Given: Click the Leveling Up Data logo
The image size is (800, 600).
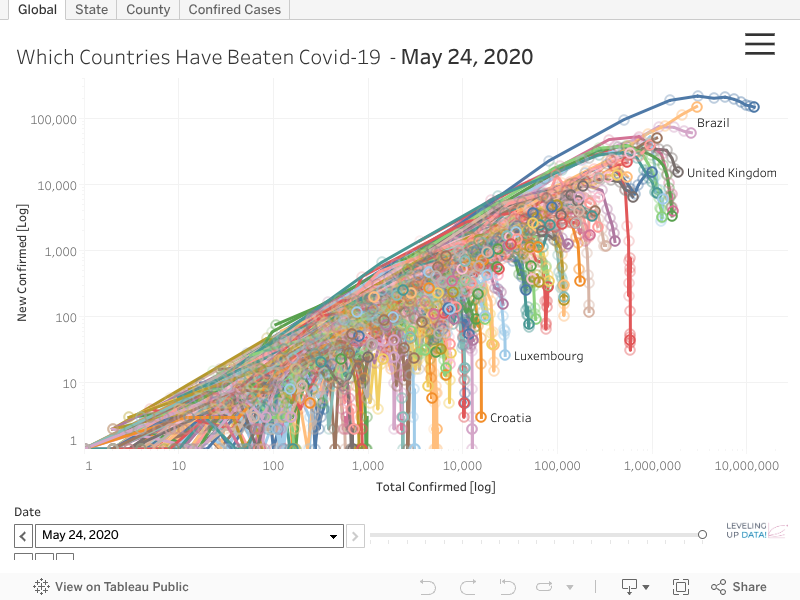Looking at the screenshot, I should (x=757, y=532).
